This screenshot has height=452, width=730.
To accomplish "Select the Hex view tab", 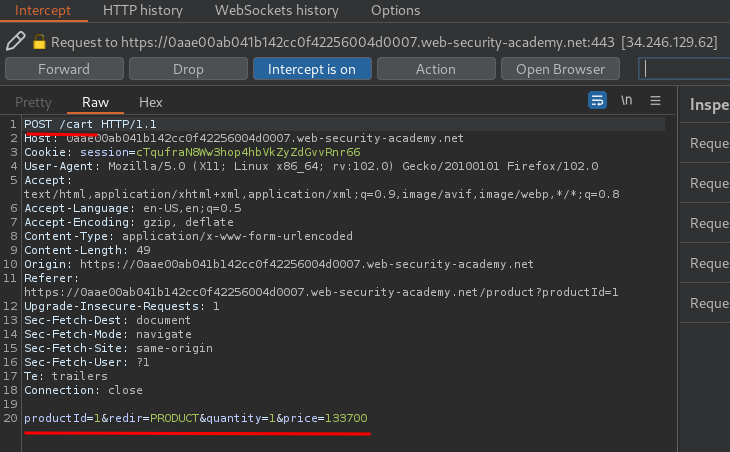I will pos(150,102).
